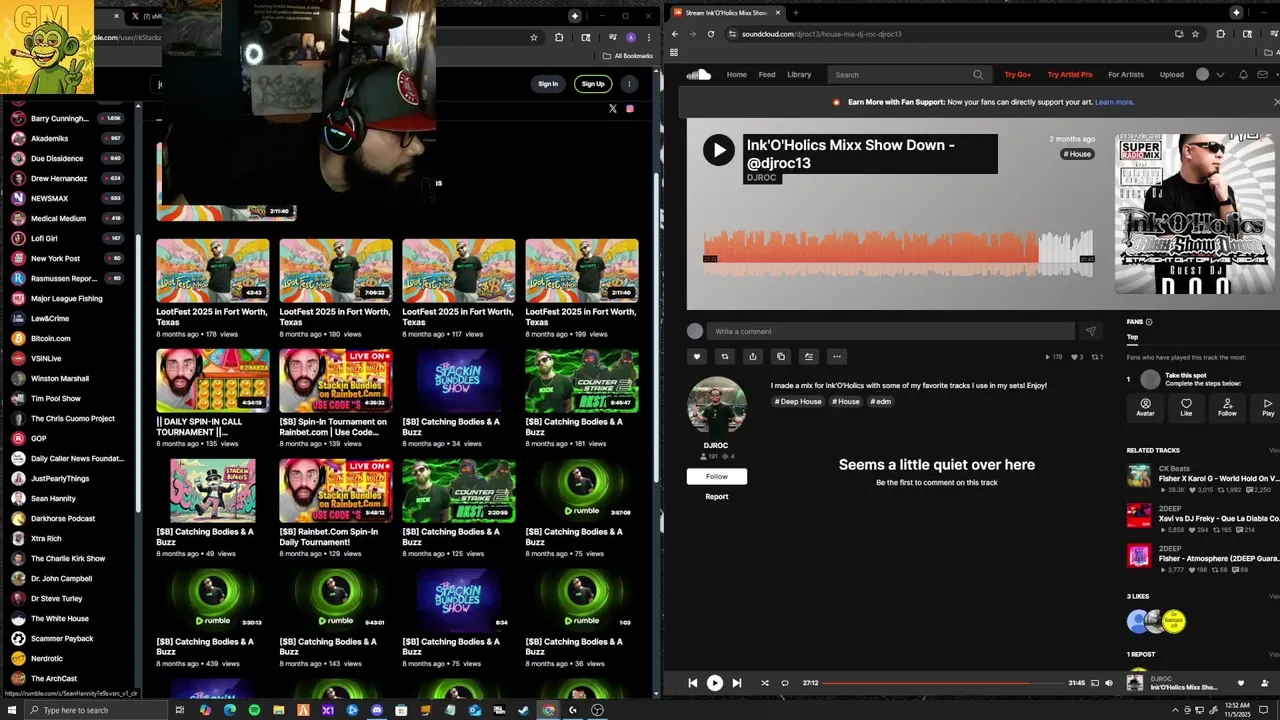Seek on the bottom player progress bar
The width and height of the screenshot is (1280, 720).
pos(943,683)
